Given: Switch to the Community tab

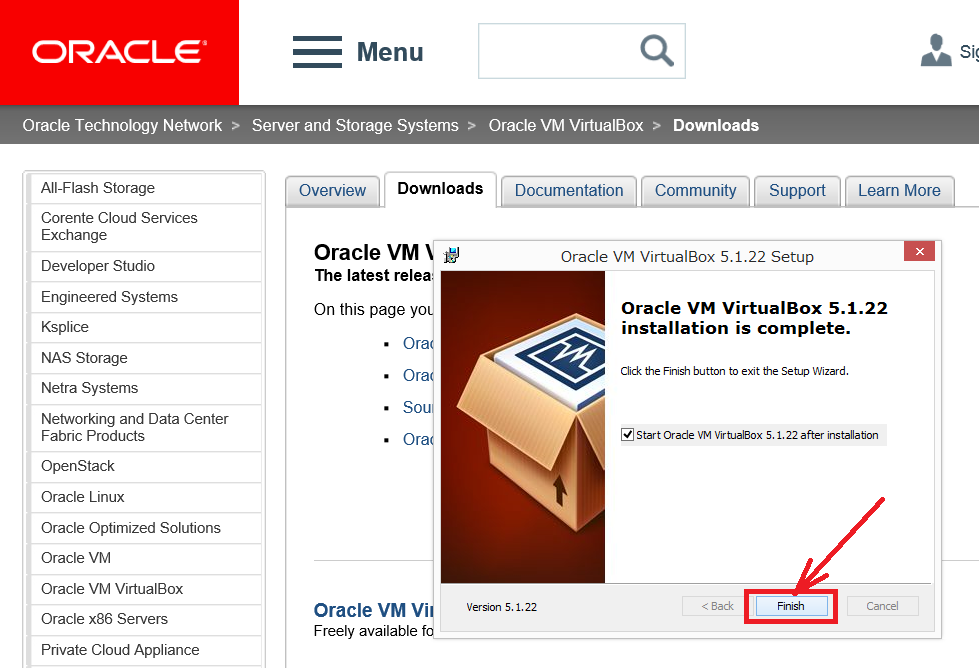Looking at the screenshot, I should 696,190.
